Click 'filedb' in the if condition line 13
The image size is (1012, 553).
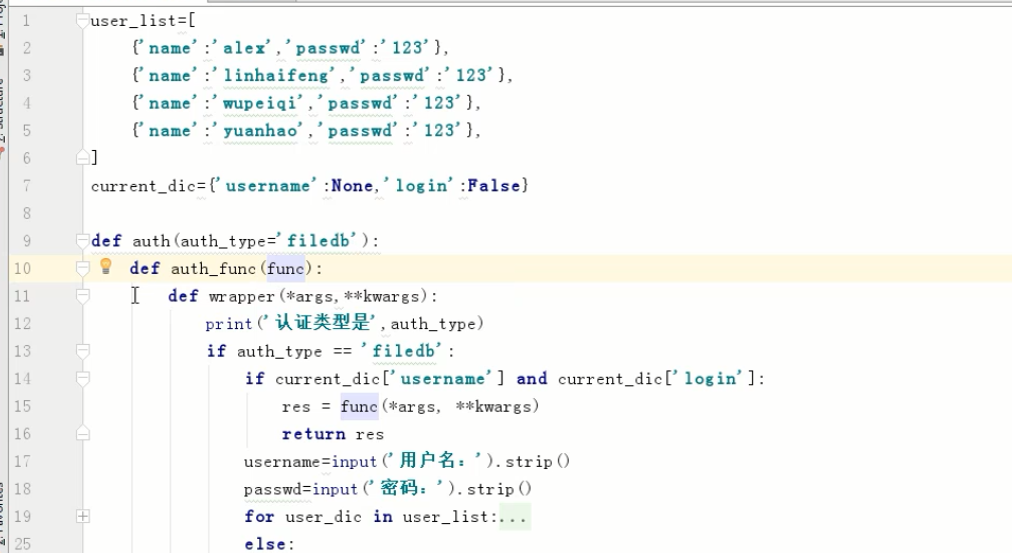click(401, 351)
